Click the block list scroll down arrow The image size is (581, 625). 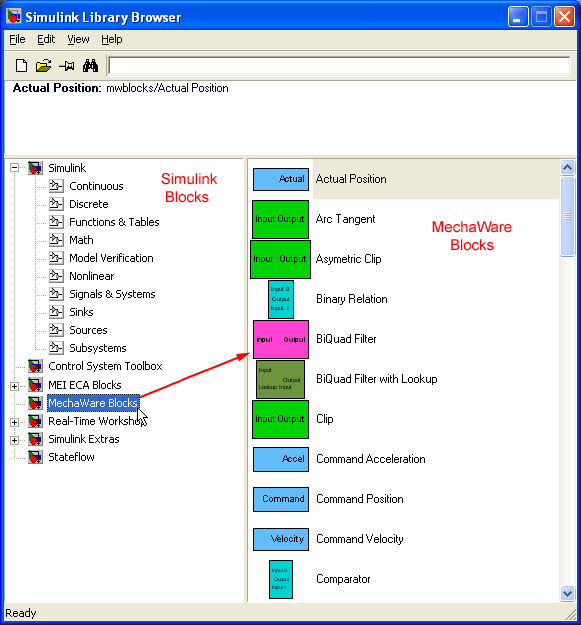click(567, 593)
